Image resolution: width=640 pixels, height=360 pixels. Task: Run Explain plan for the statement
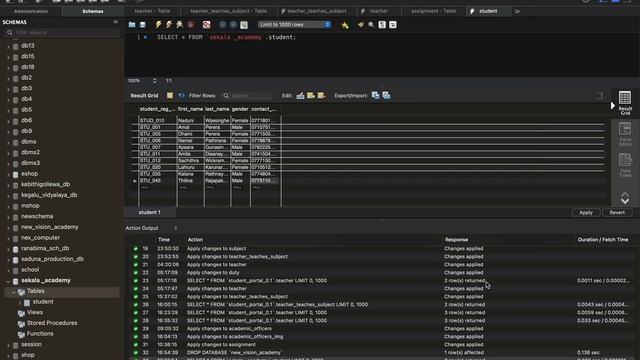[180, 24]
